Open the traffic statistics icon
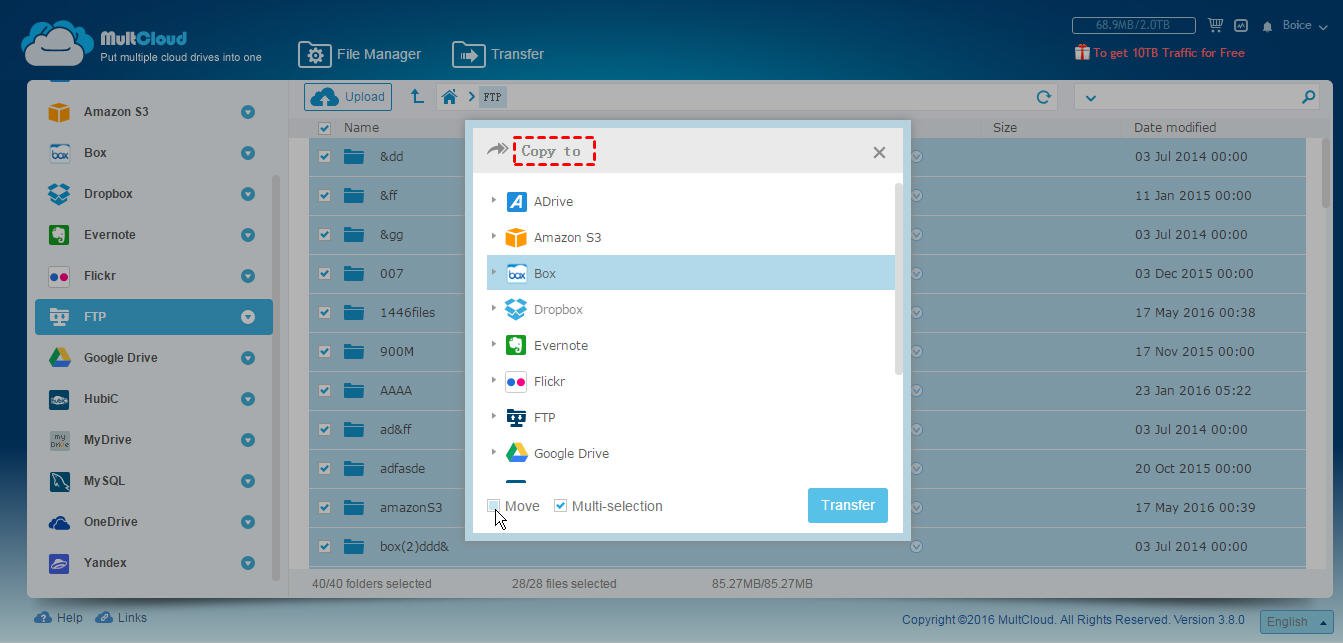 [1241, 25]
